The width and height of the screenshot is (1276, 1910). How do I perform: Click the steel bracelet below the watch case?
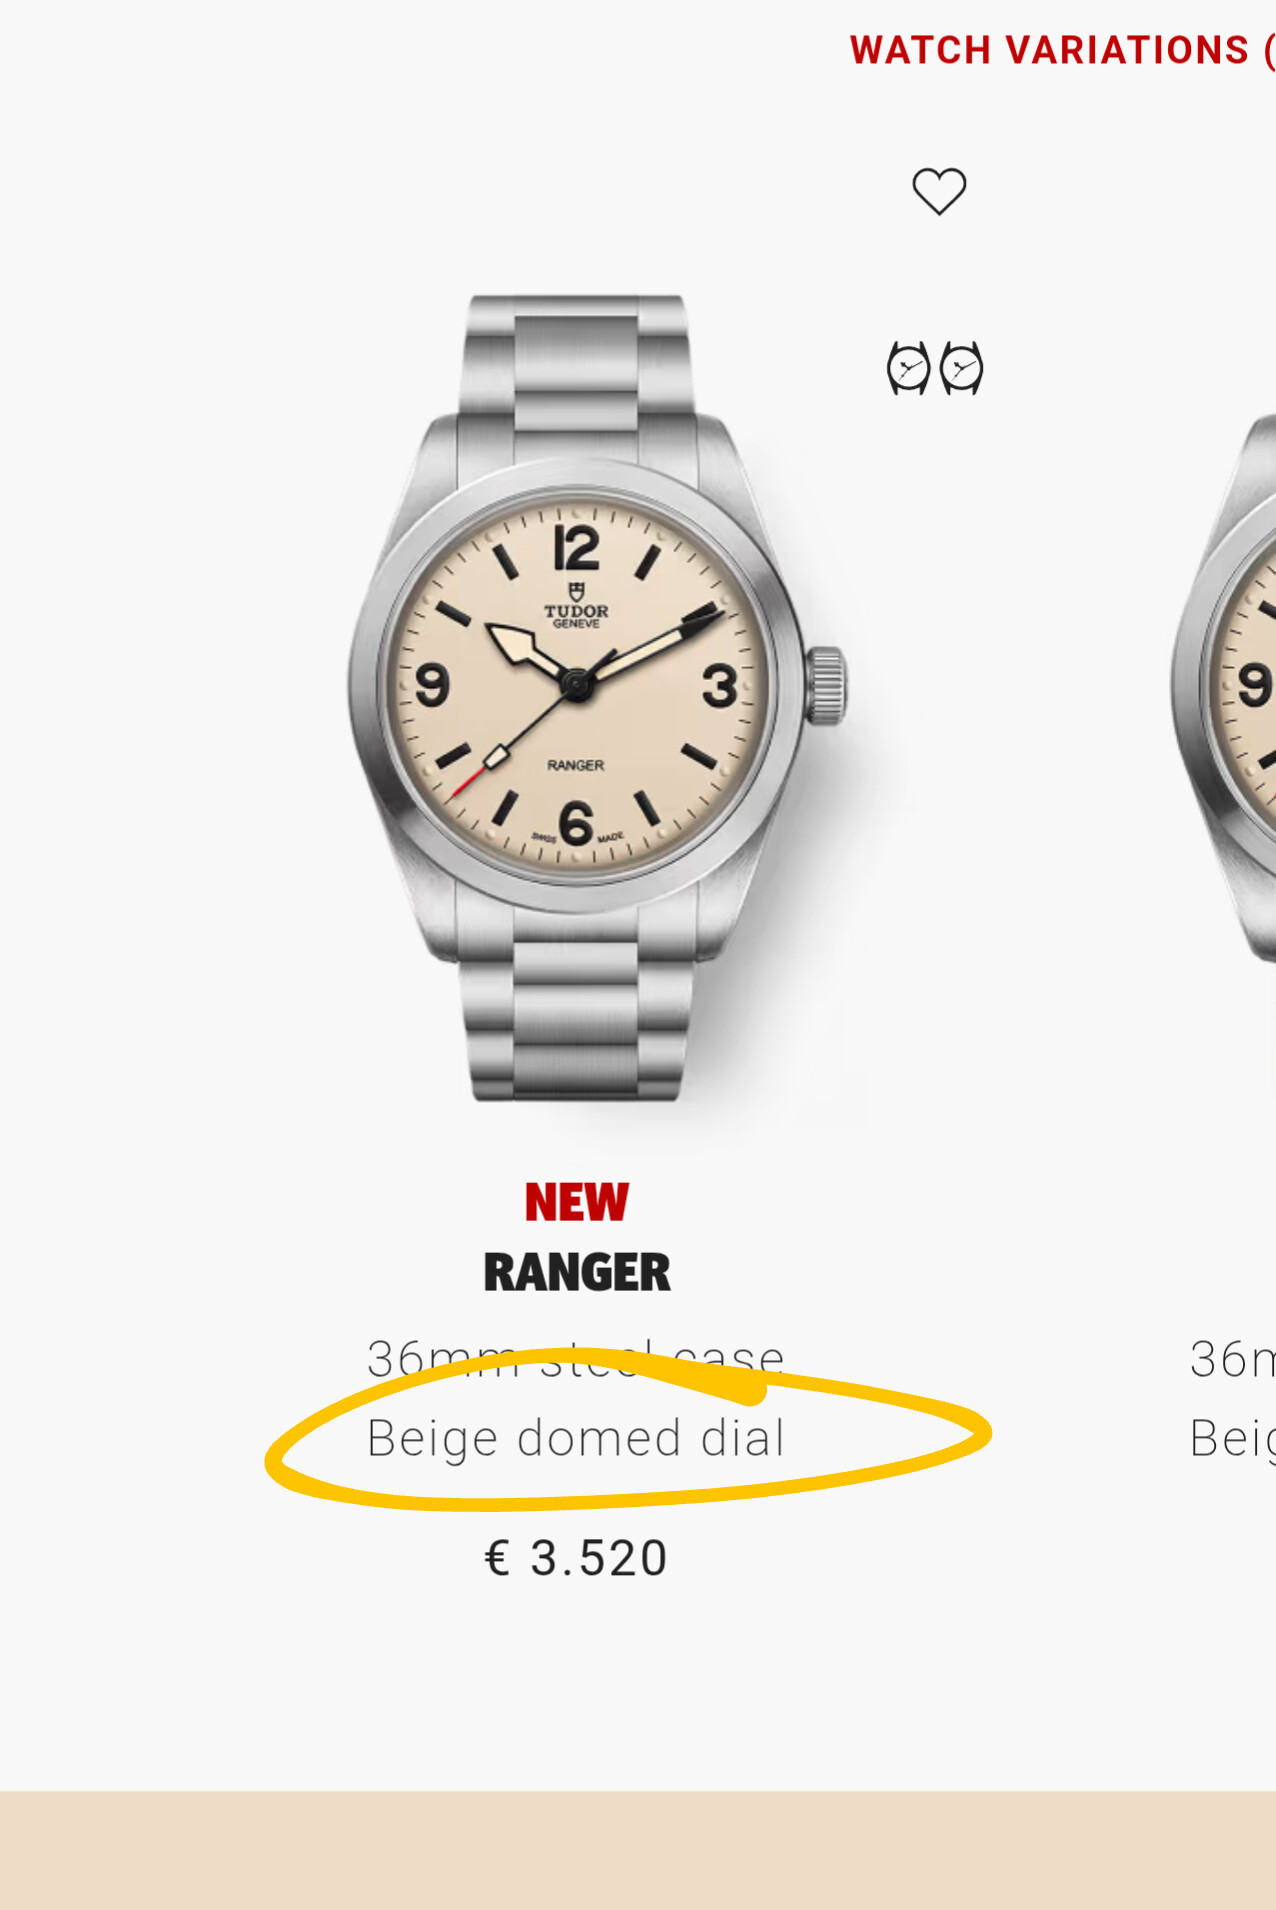[x=576, y=1010]
